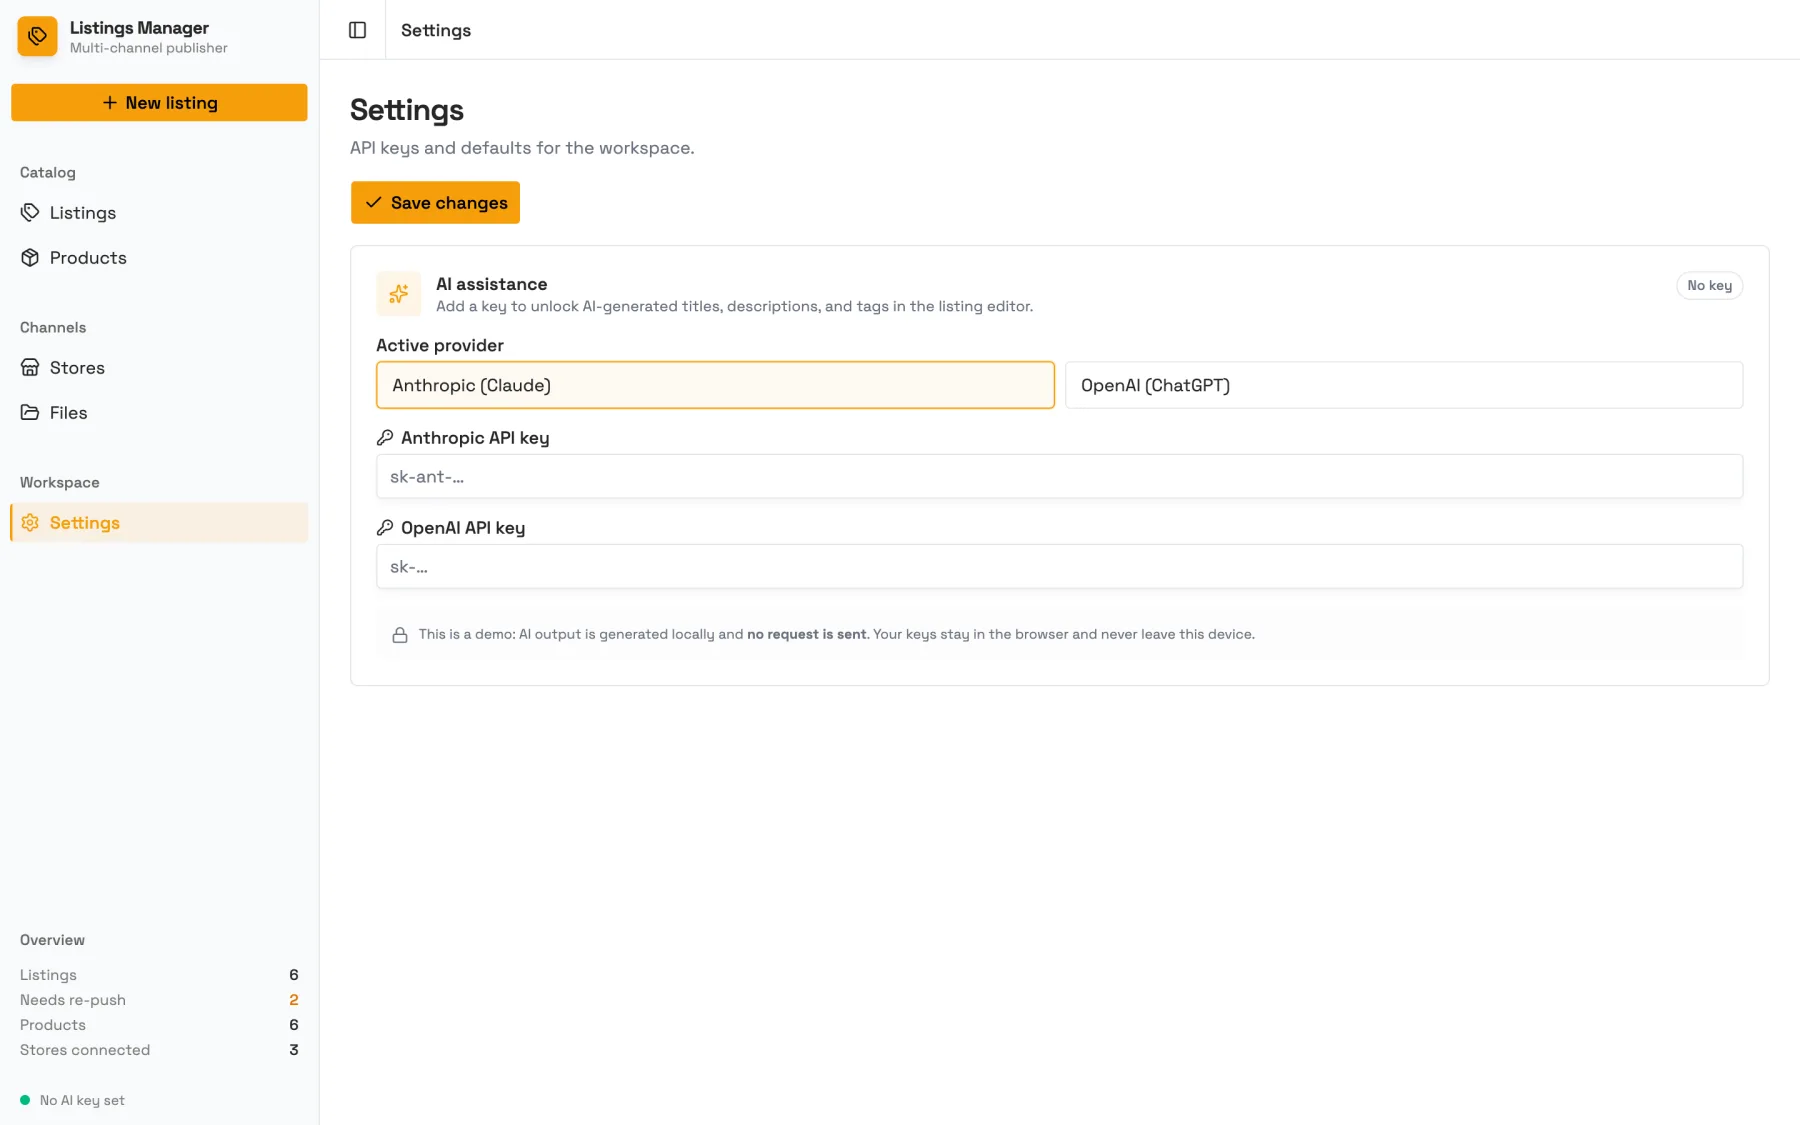Click the Settings page heading
The width and height of the screenshot is (1800, 1125).
[x=407, y=110]
